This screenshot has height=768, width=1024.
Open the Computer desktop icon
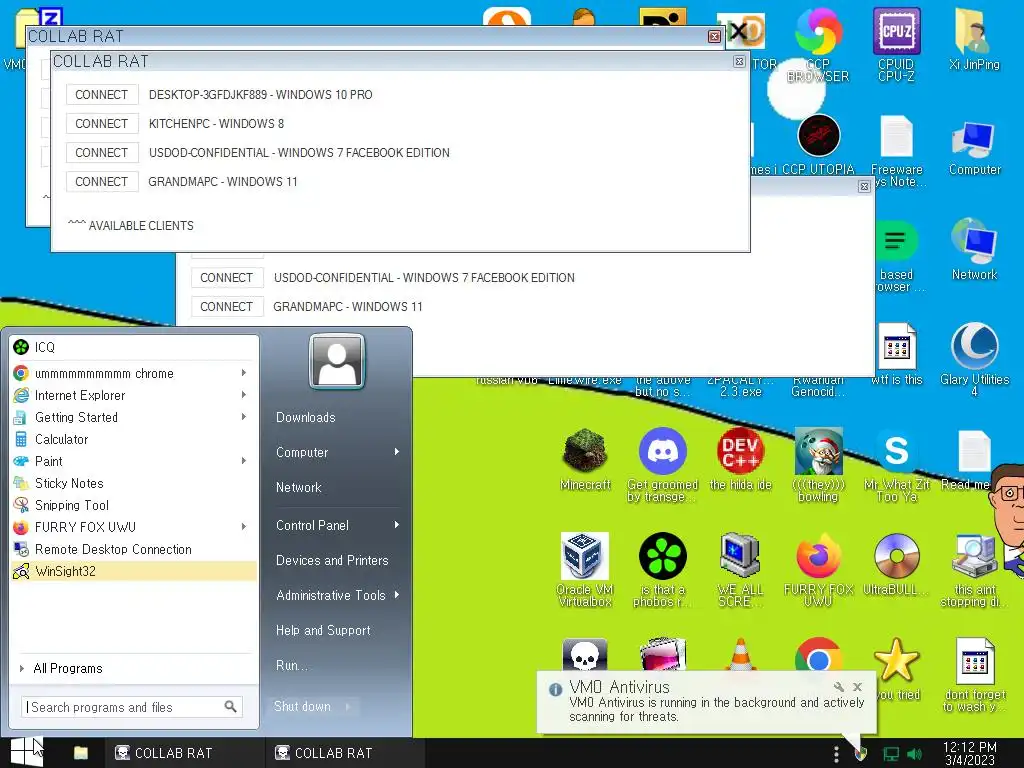(974, 148)
